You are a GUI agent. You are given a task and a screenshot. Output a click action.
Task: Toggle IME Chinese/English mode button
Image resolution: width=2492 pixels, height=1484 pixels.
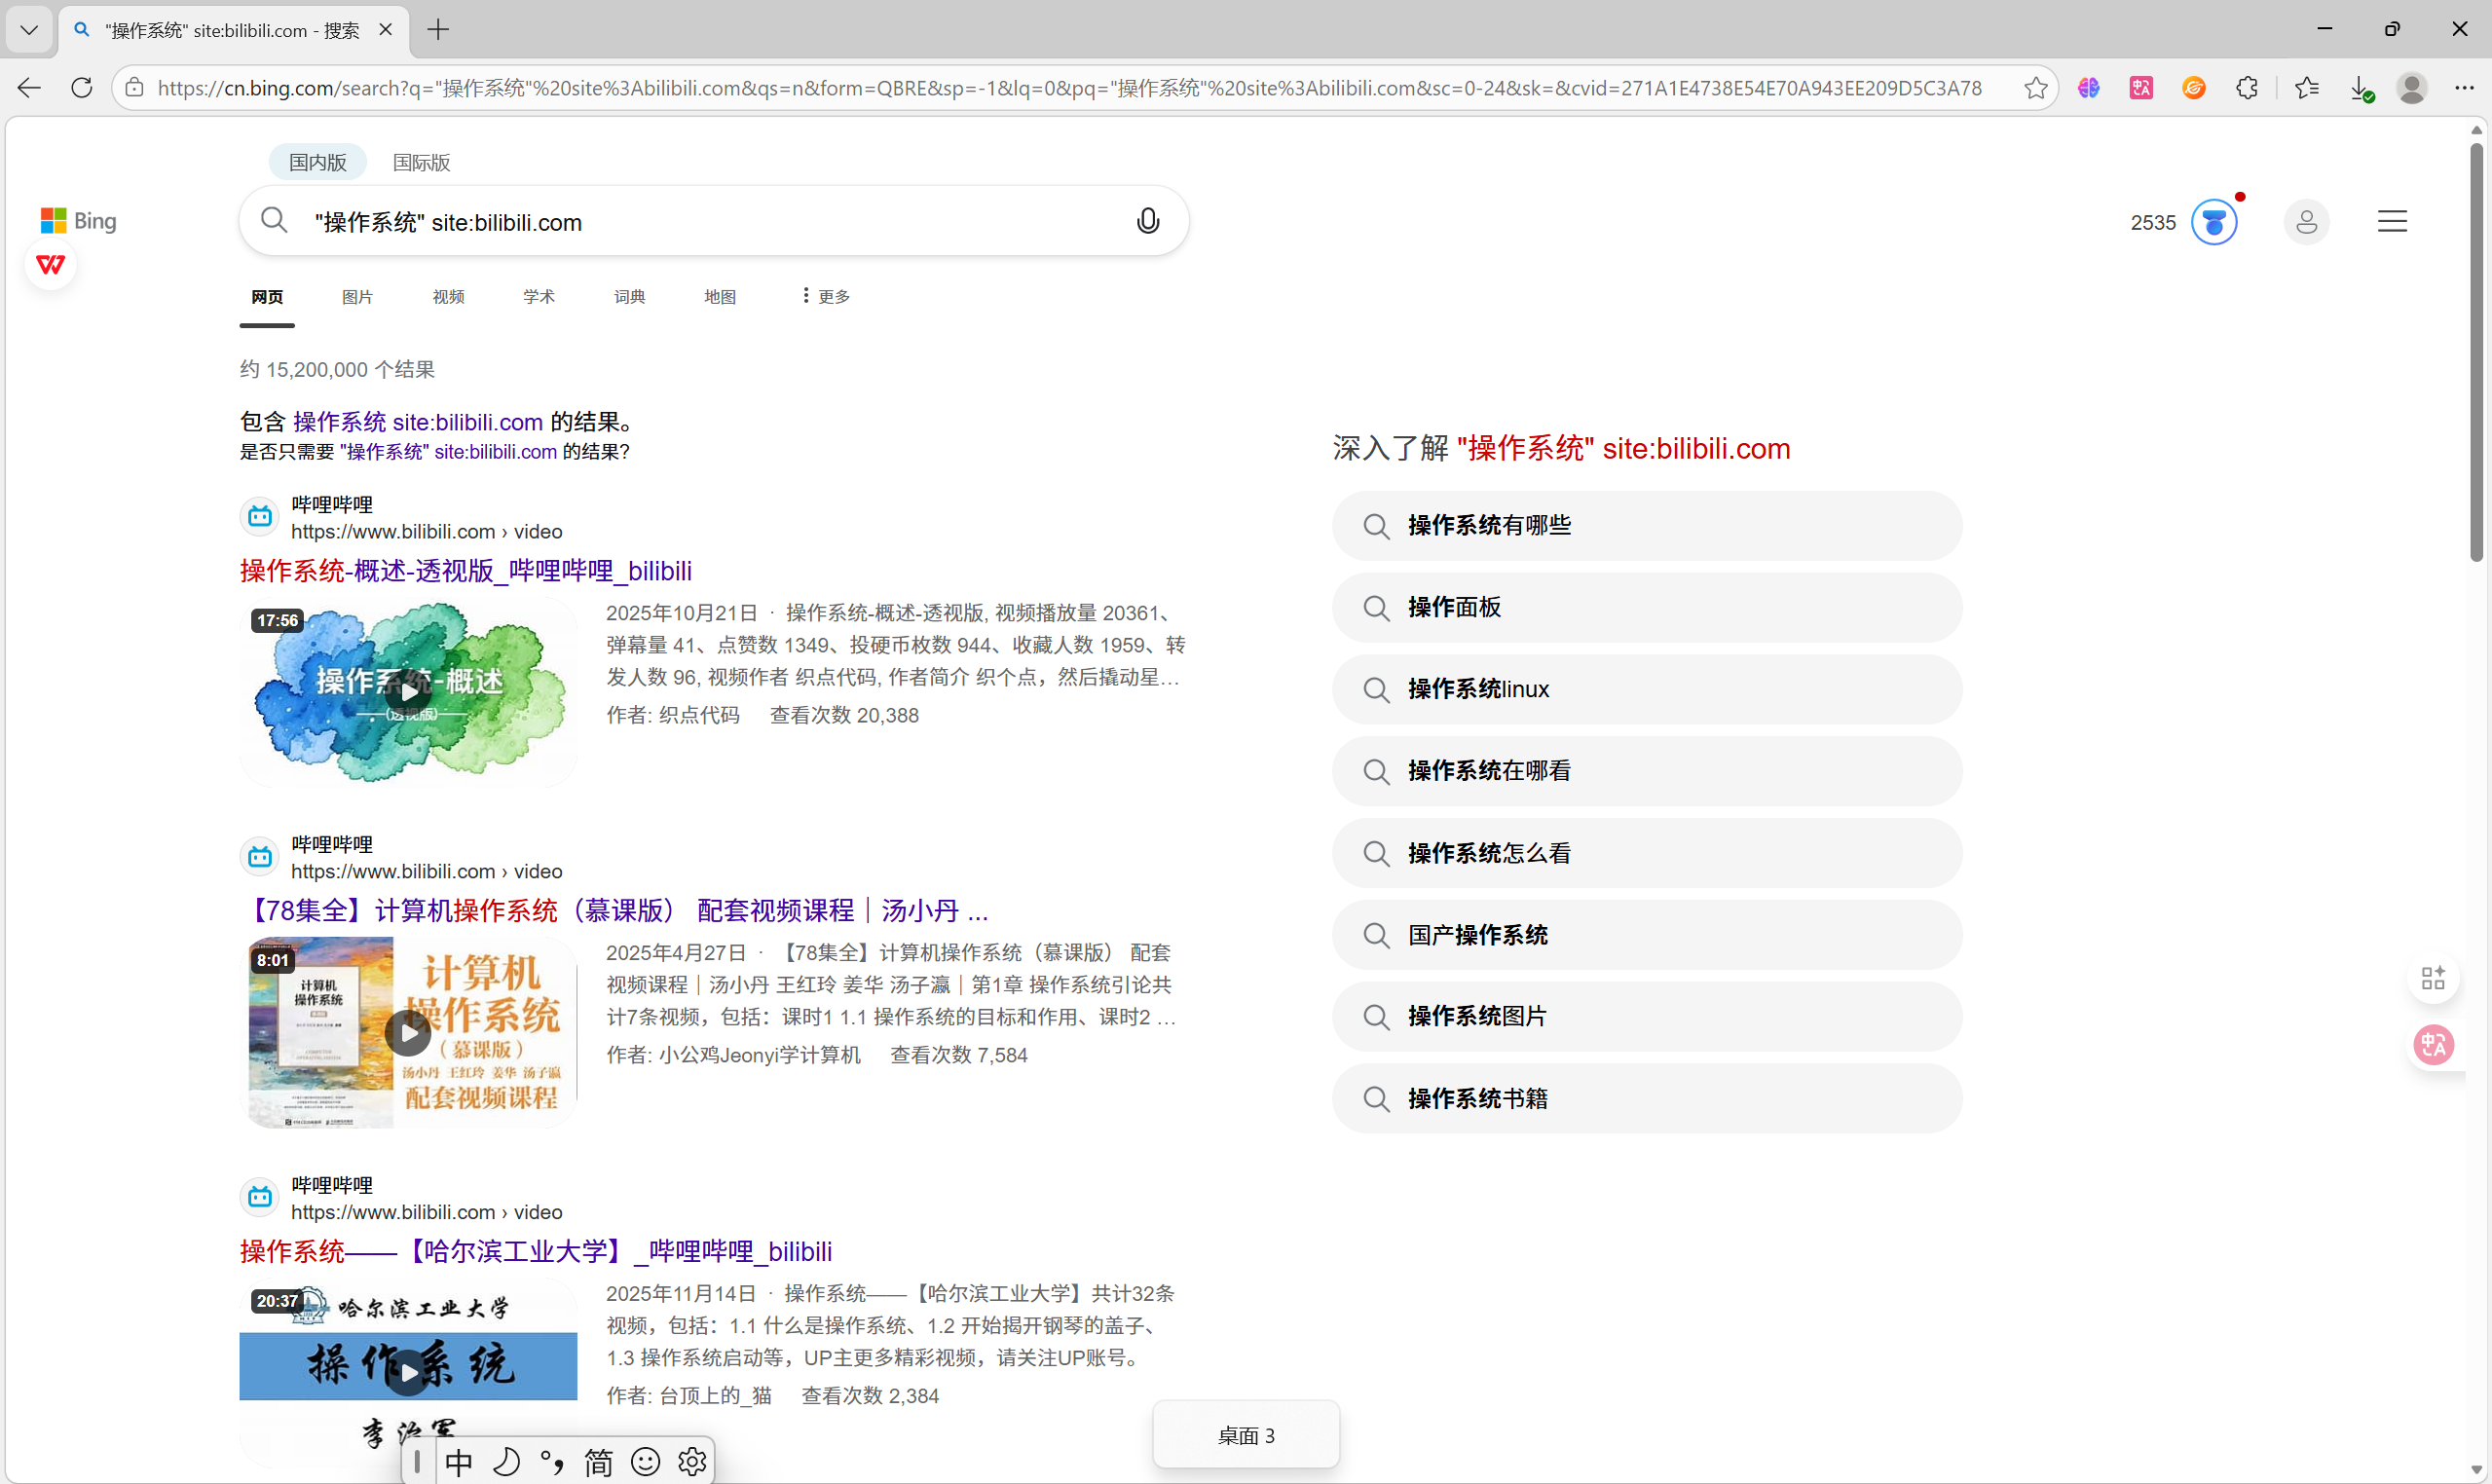coord(459,1462)
